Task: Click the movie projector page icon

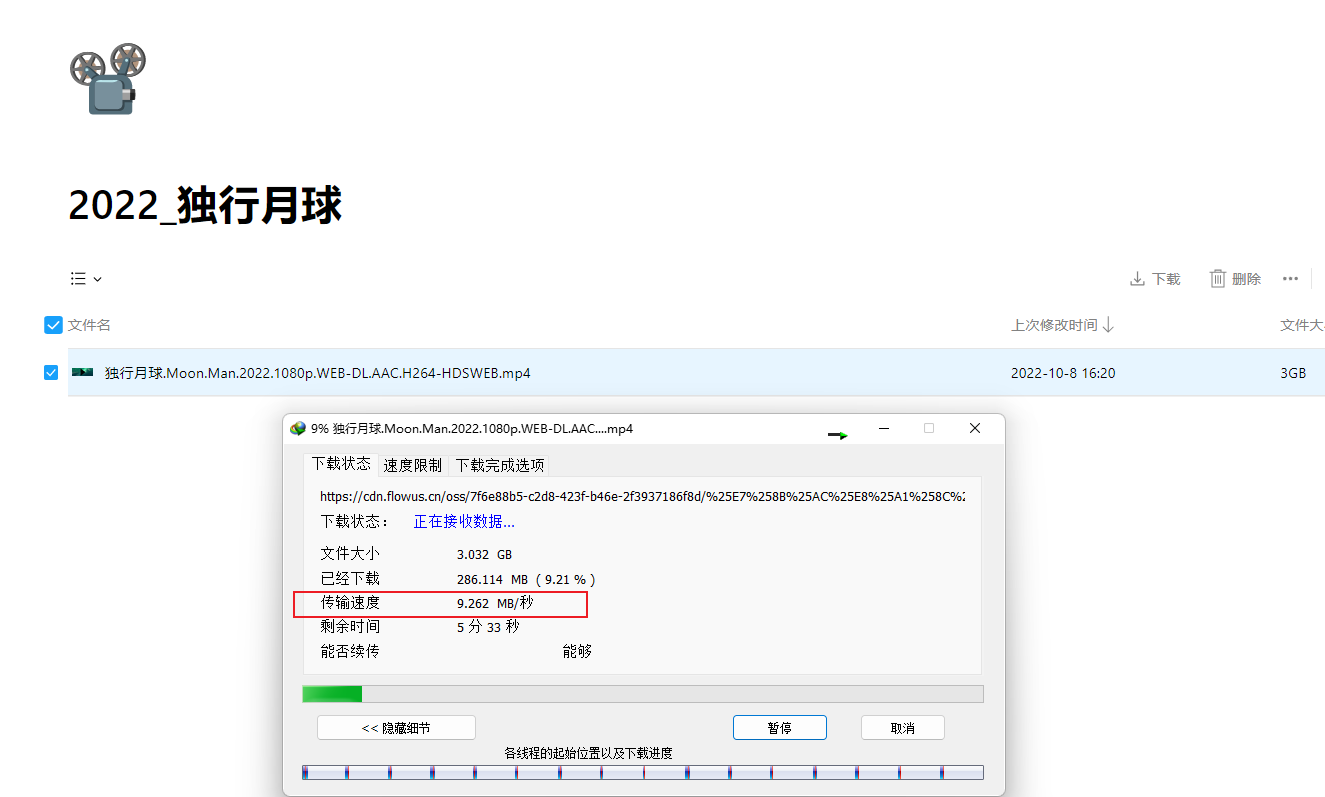Action: tap(108, 78)
